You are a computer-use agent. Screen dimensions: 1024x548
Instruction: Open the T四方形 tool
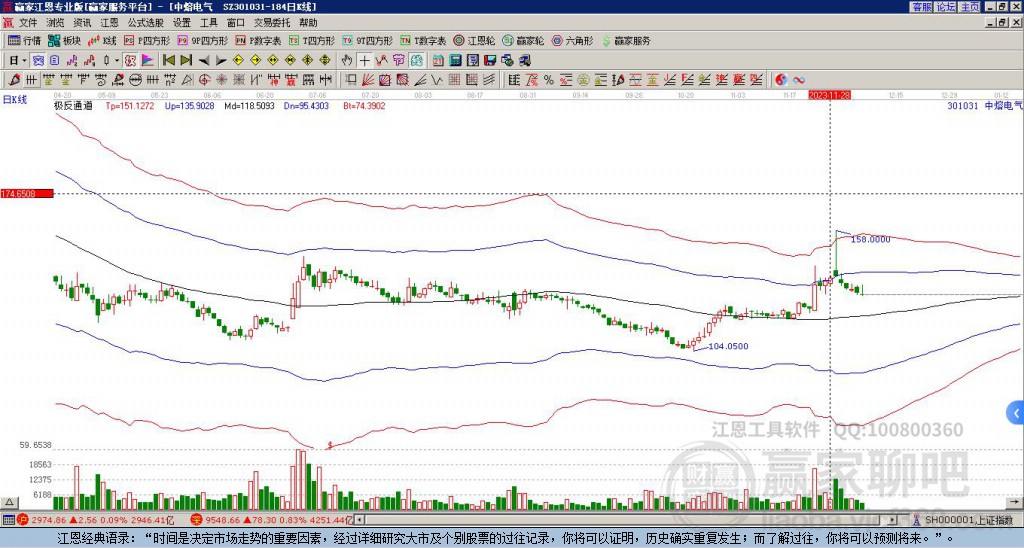click(x=312, y=40)
